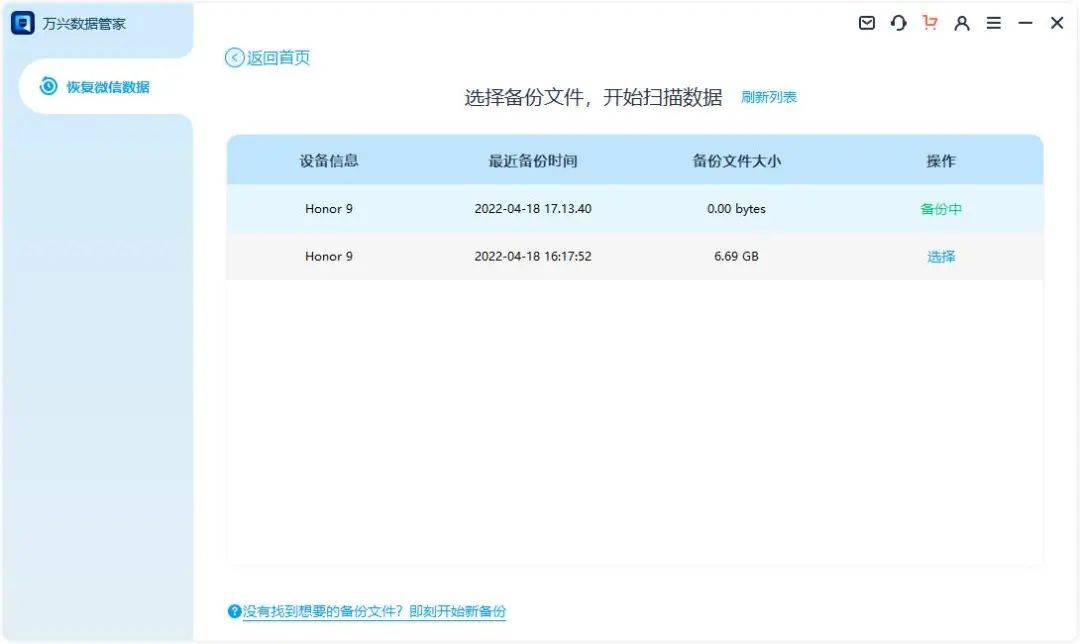This screenshot has height=644, width=1080.
Task: Go back via 返回首页 link
Action: pyautogui.click(x=278, y=57)
